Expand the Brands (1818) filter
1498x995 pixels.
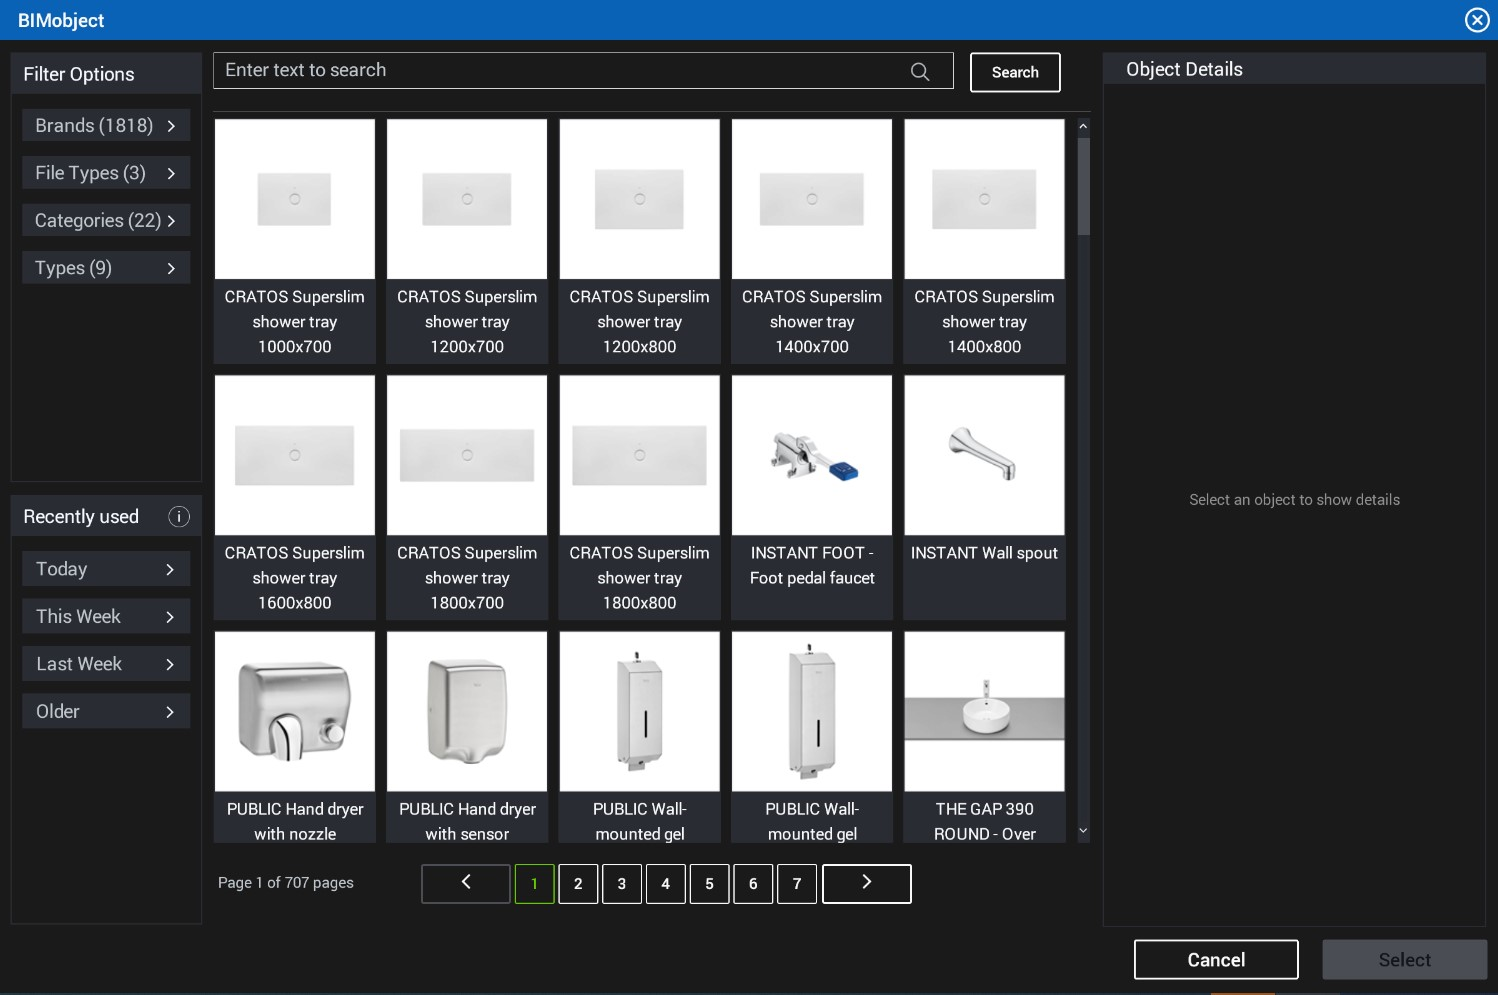[x=106, y=126]
